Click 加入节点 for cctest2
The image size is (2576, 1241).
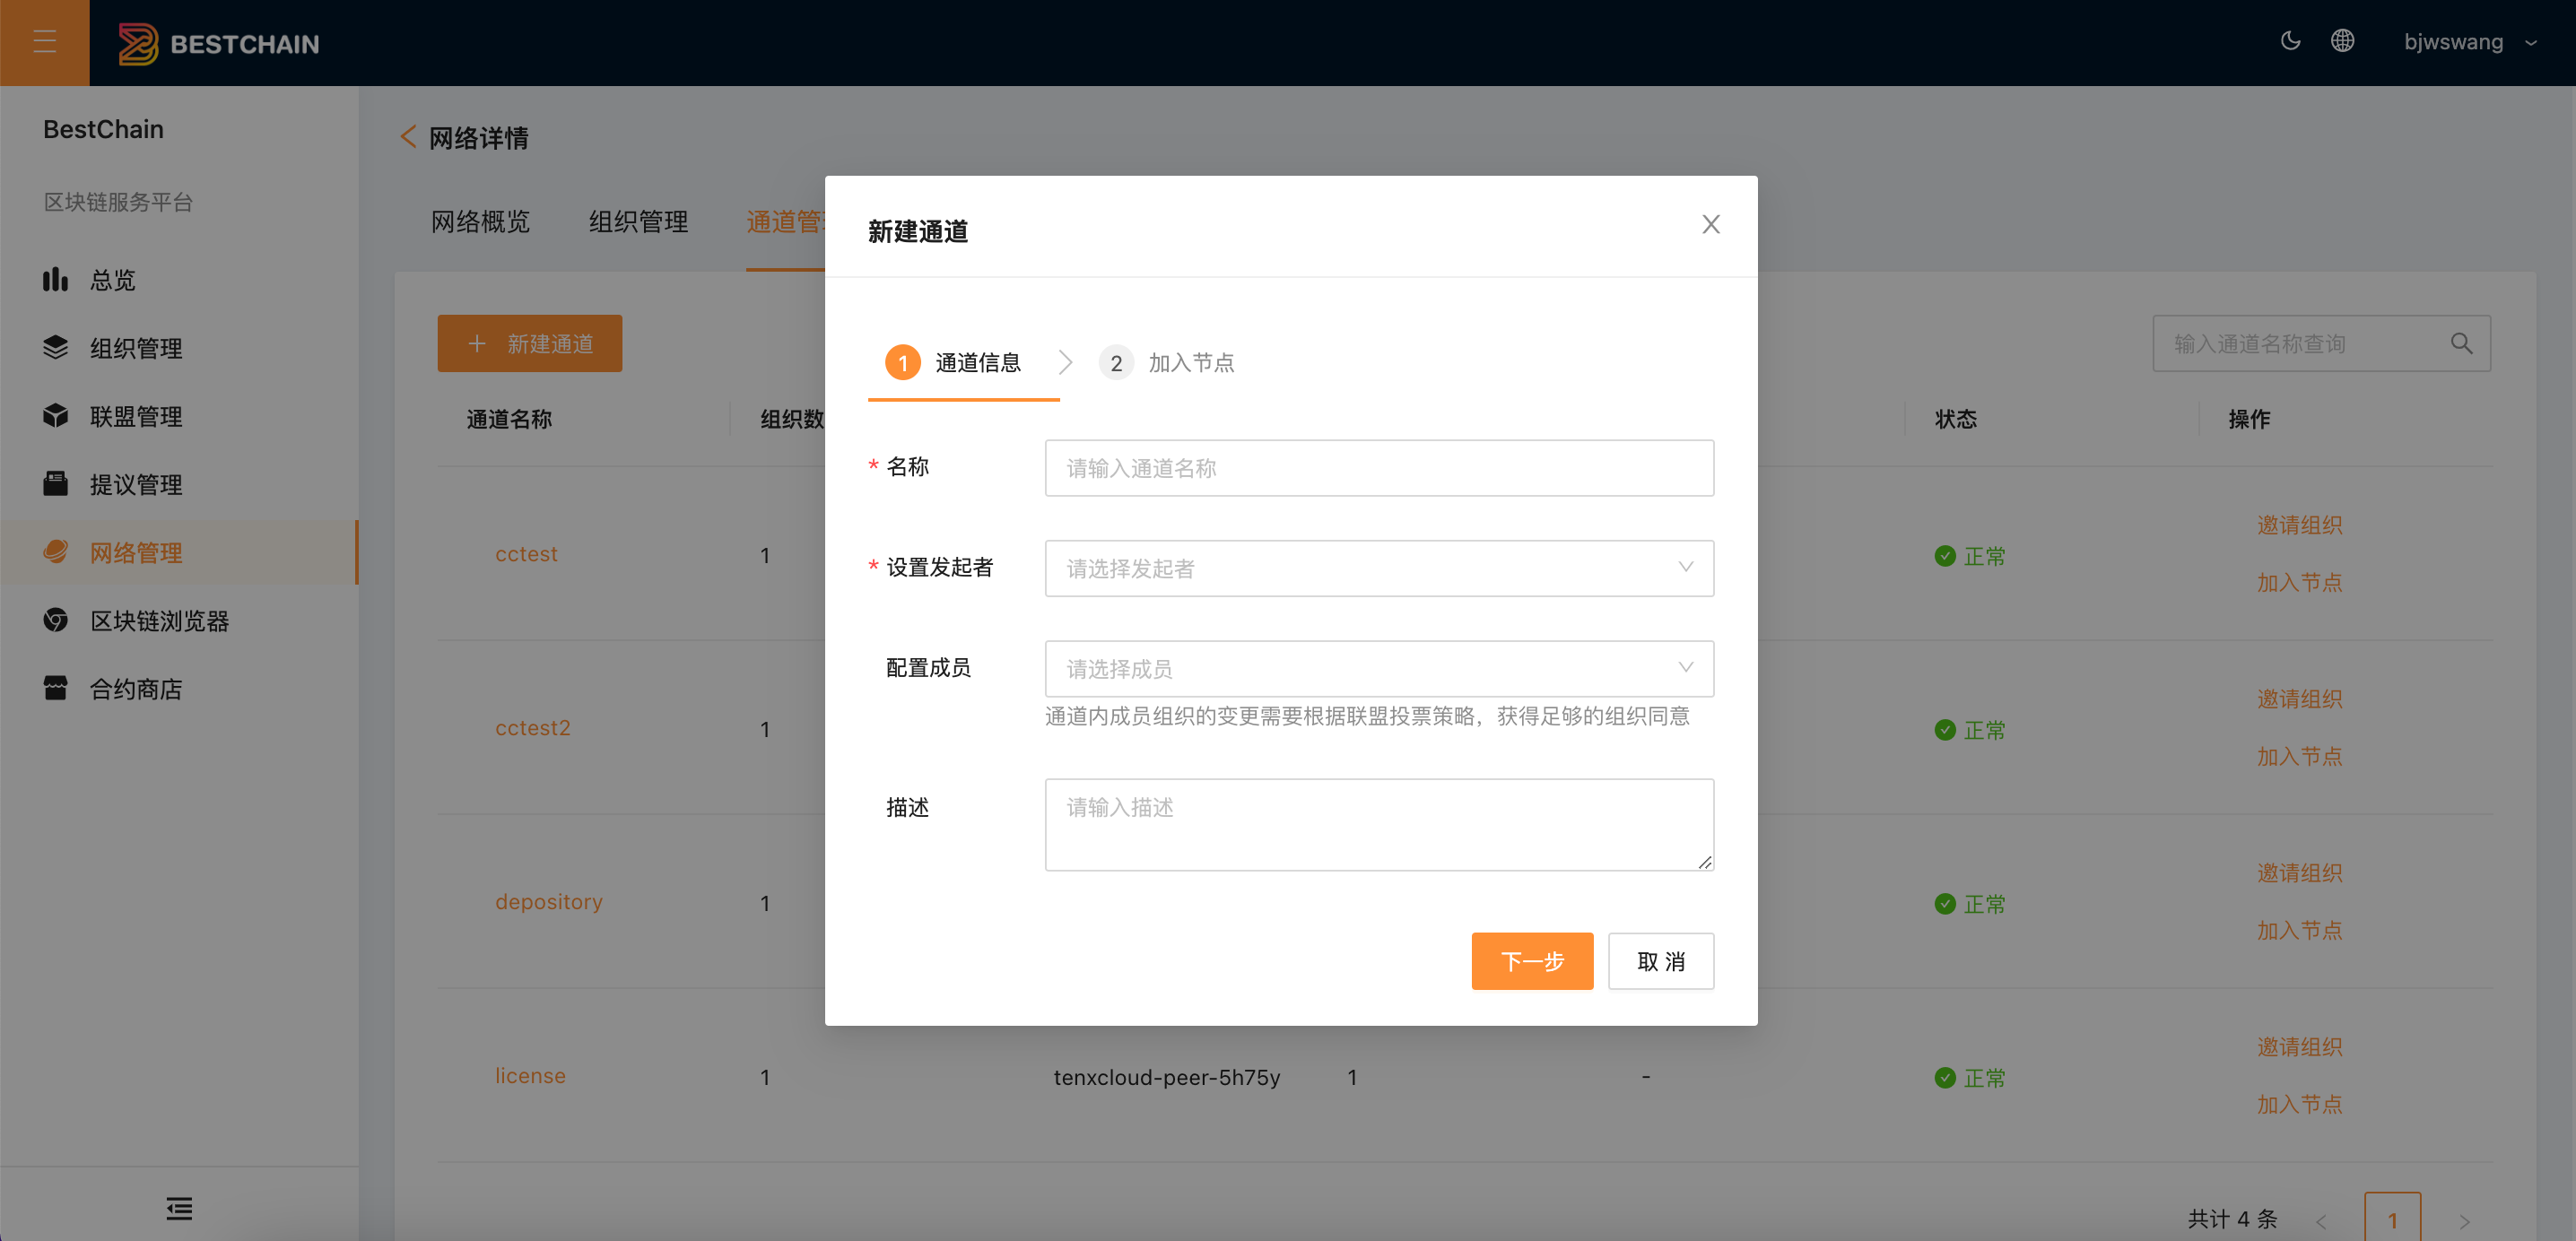pos(2299,756)
